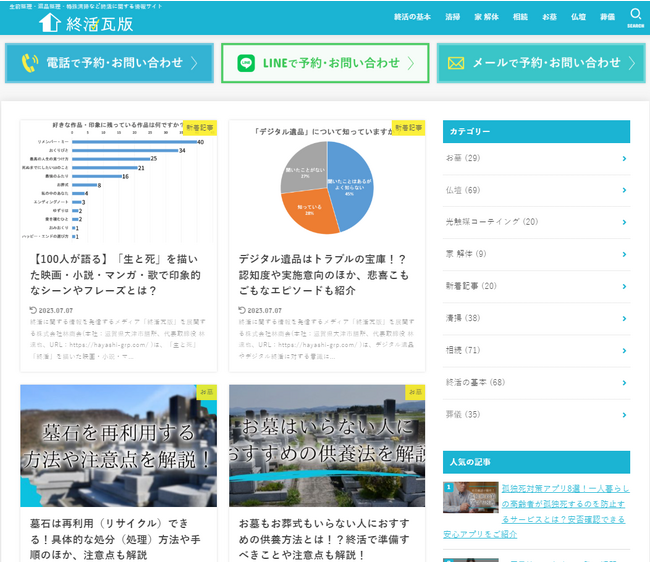Click the house logo icon of 終活瓦版
Image resolution: width=650 pixels, height=562 pixels.
tap(50, 22)
